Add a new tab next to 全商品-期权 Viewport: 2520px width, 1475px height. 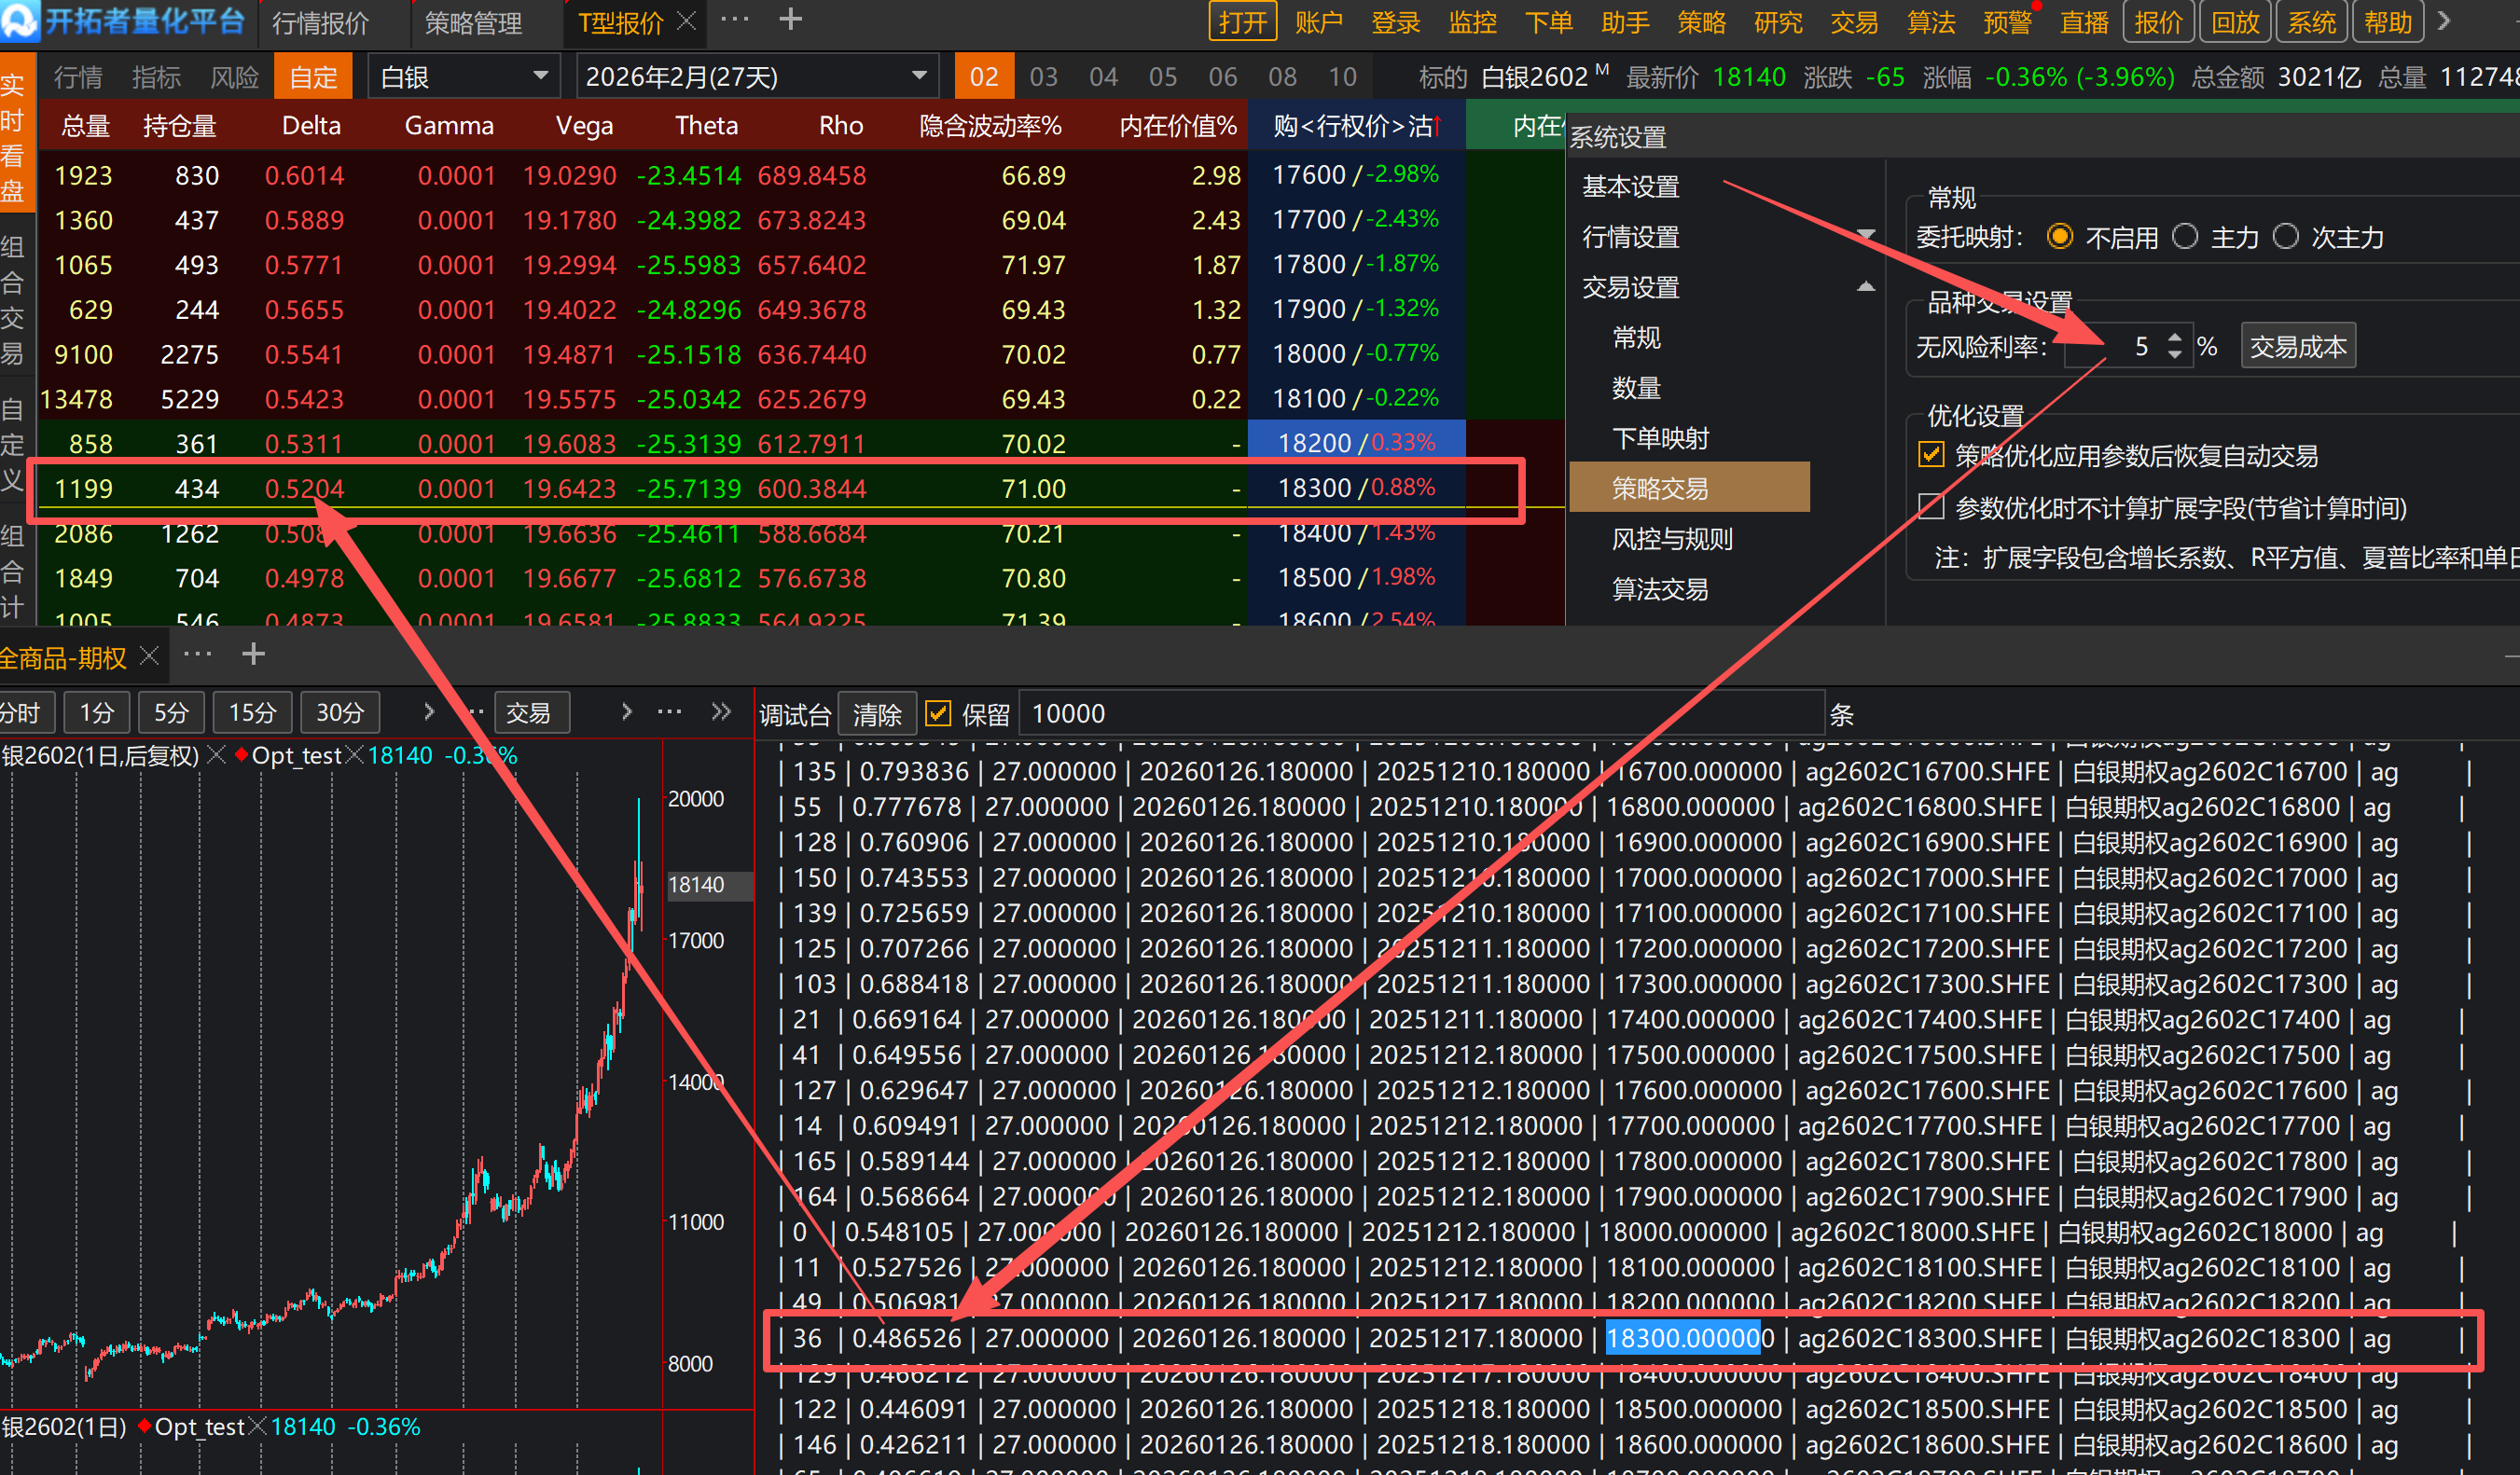tap(254, 655)
